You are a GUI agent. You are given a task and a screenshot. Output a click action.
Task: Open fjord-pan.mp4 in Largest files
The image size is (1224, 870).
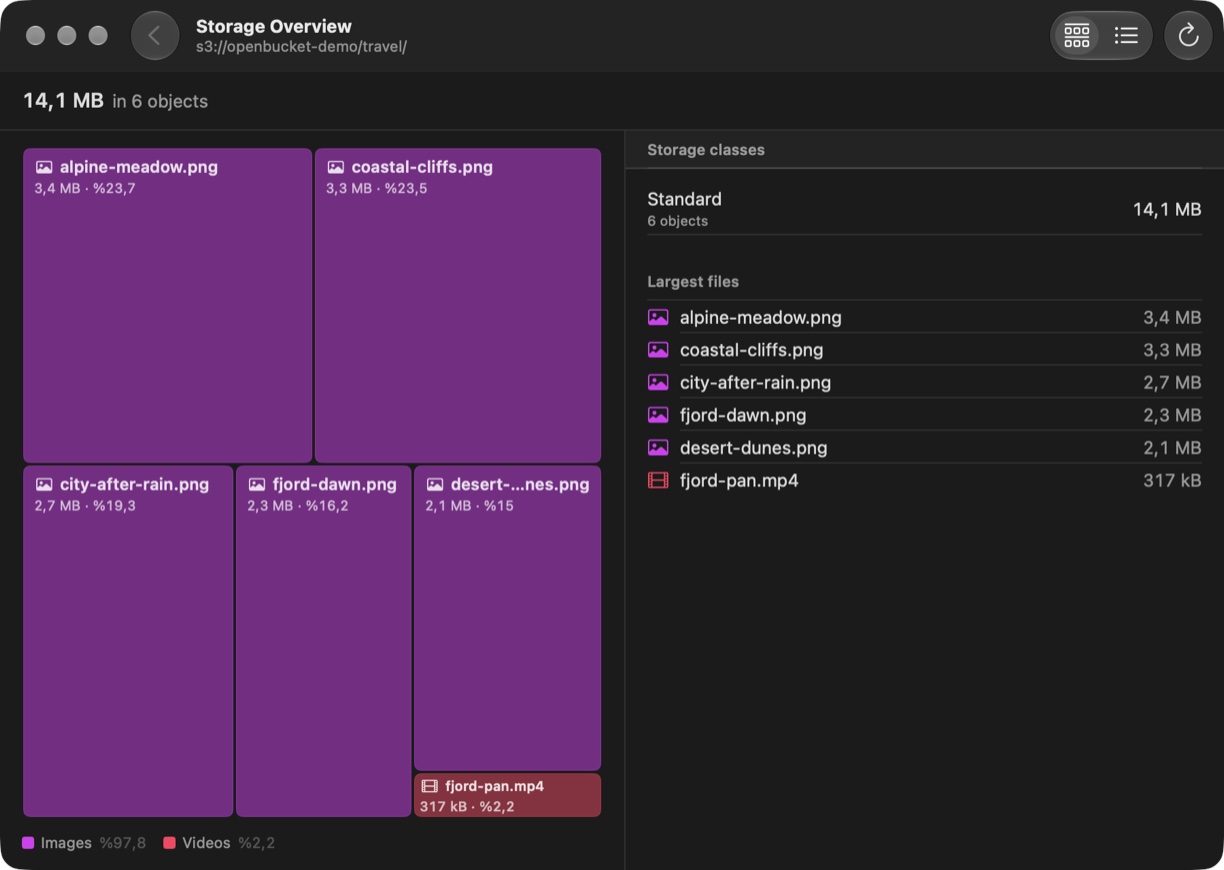[x=924, y=480]
